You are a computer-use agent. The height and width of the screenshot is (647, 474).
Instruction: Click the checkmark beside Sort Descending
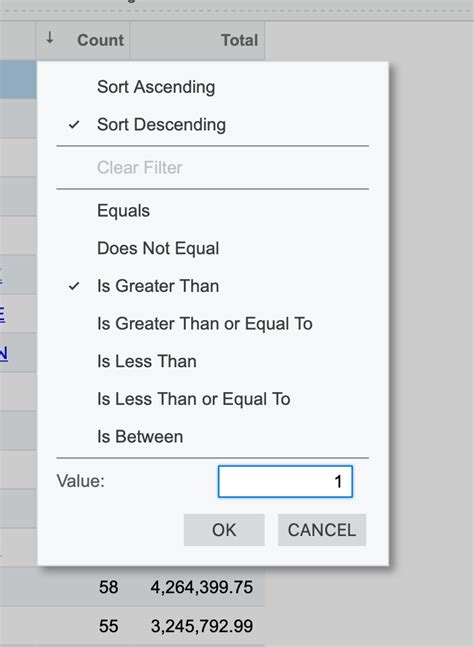click(74, 125)
